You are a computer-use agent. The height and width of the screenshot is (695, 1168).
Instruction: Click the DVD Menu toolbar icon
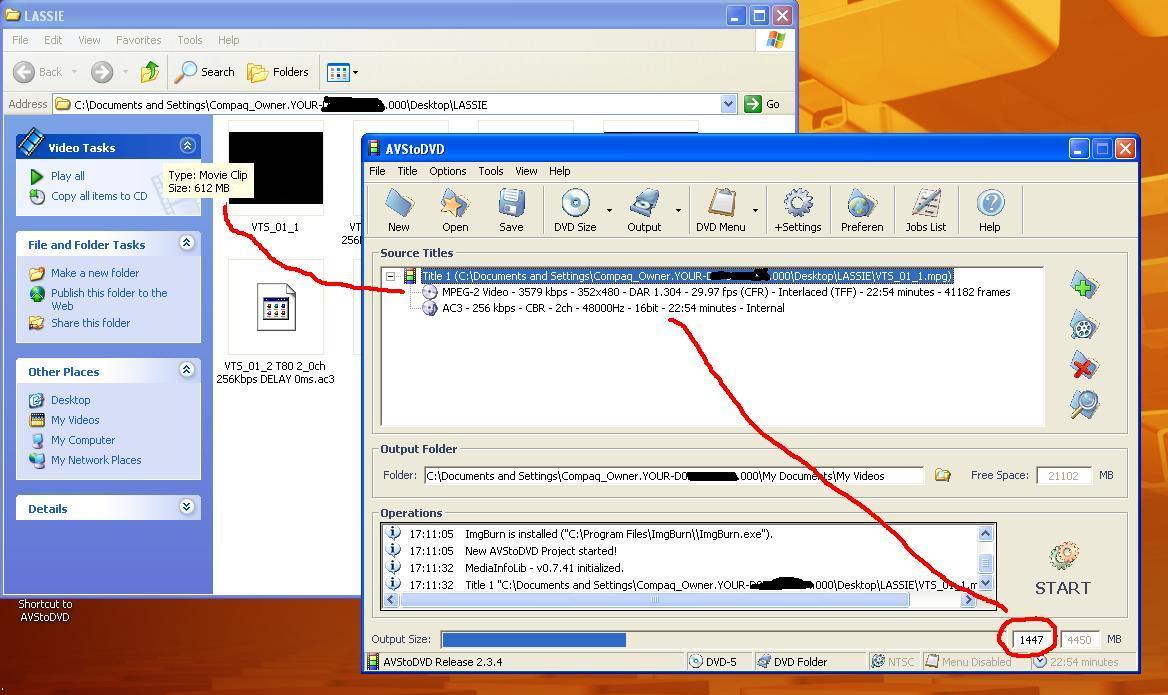pos(720,210)
